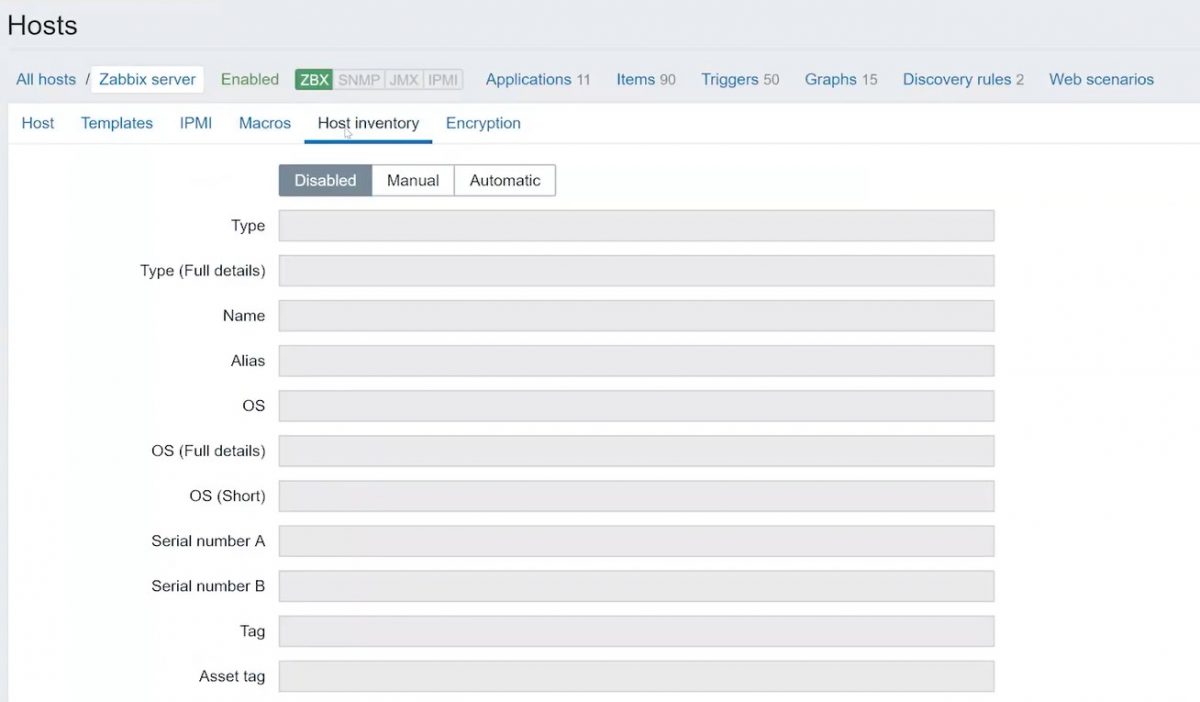Open the Graphs for Zabbix server

(x=831, y=79)
